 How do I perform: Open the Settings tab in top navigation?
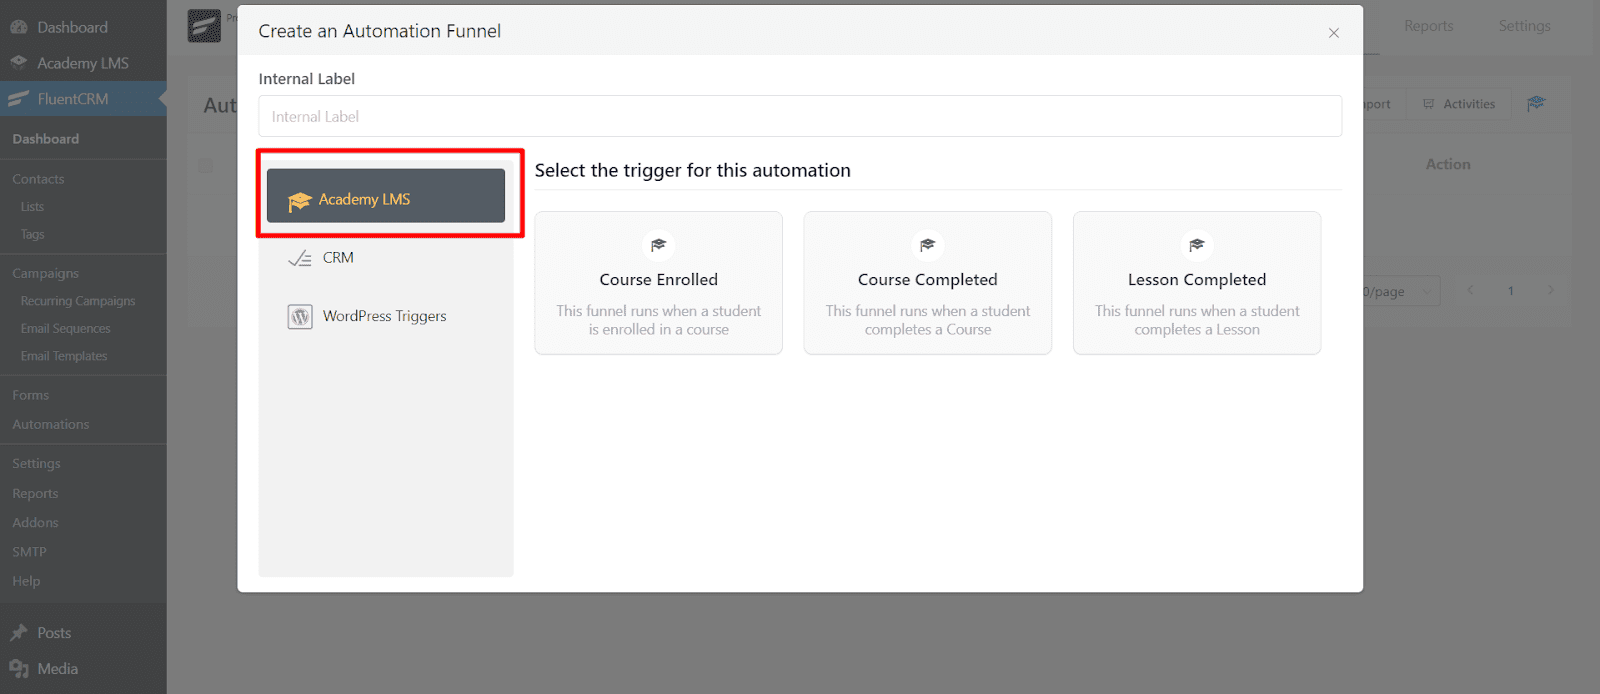click(x=1524, y=26)
